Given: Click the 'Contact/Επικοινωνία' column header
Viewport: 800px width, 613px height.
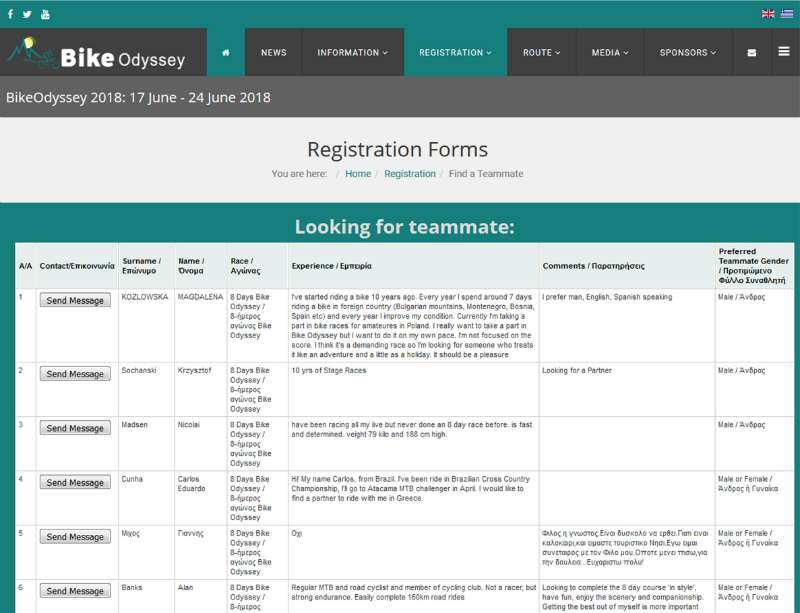Looking at the screenshot, I should click(x=77, y=266).
